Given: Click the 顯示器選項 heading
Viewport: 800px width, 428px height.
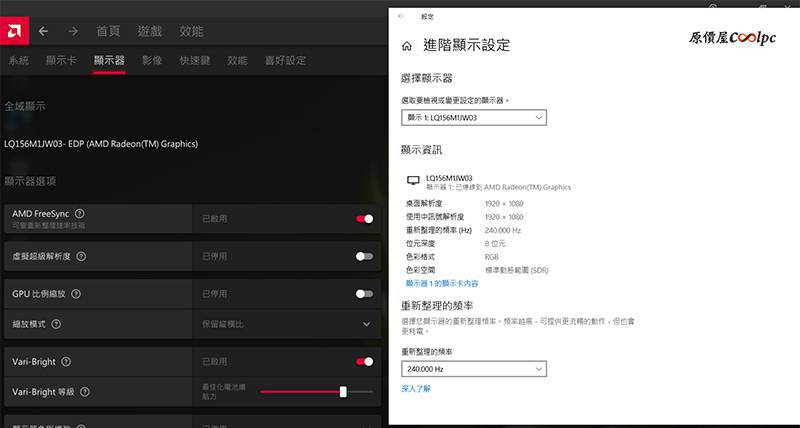Looking at the screenshot, I should (x=30, y=181).
